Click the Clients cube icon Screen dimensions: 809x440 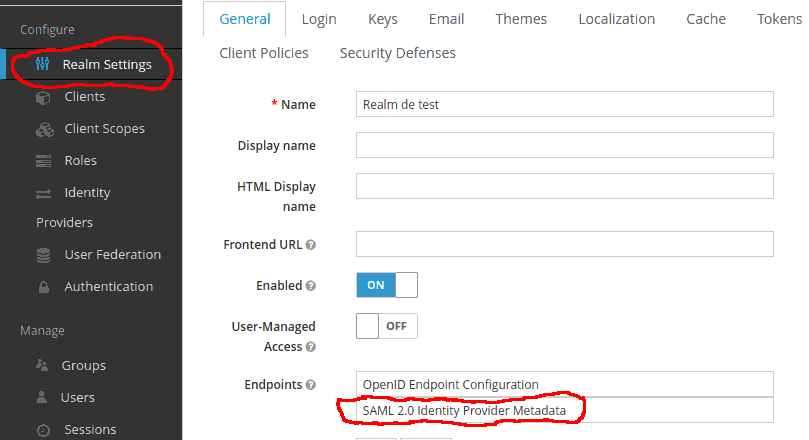point(43,97)
